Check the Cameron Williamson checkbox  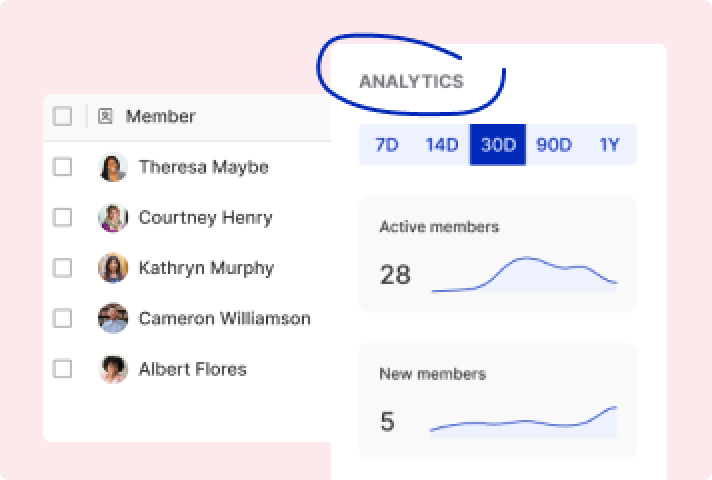pos(62,318)
